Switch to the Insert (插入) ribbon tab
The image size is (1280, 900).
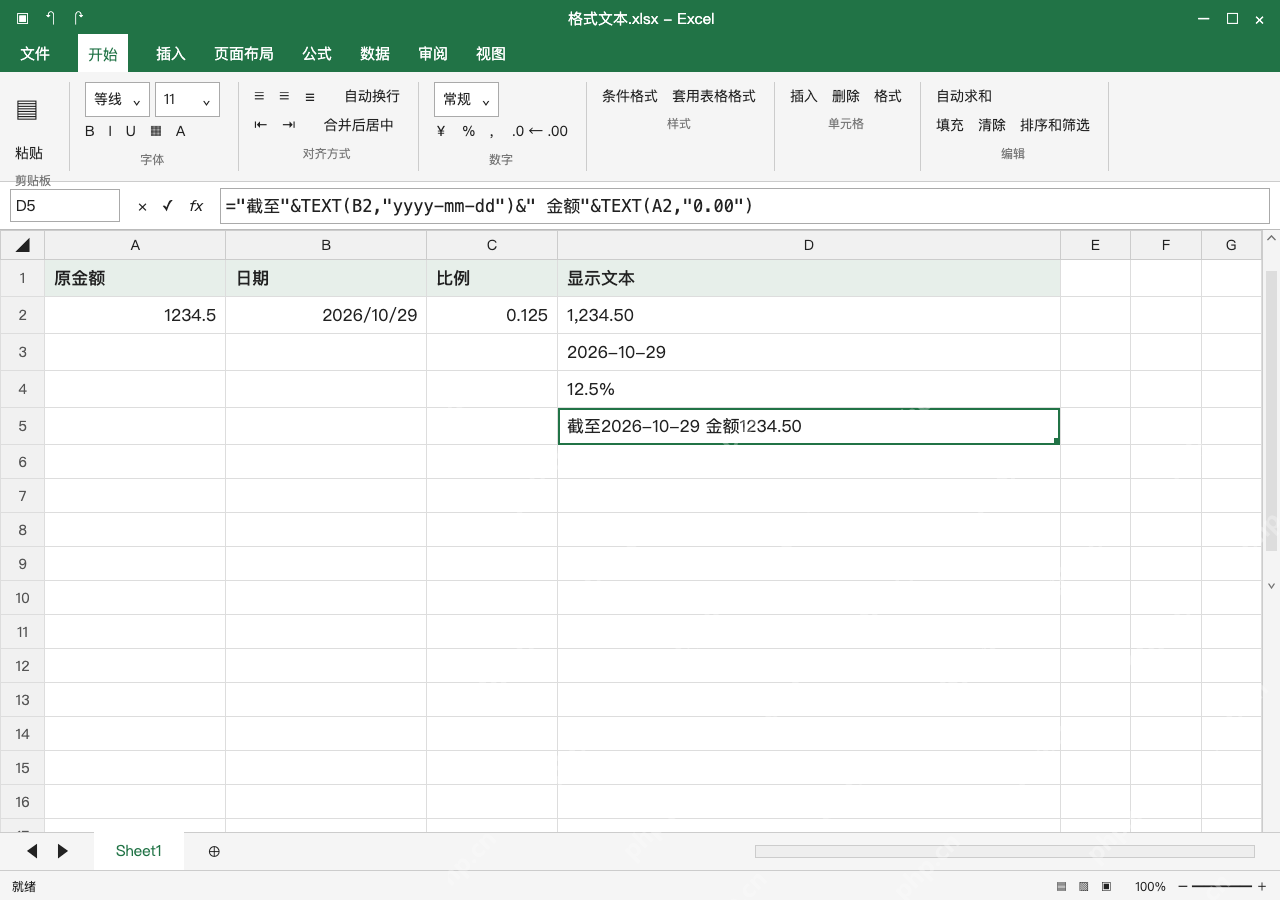pos(171,54)
